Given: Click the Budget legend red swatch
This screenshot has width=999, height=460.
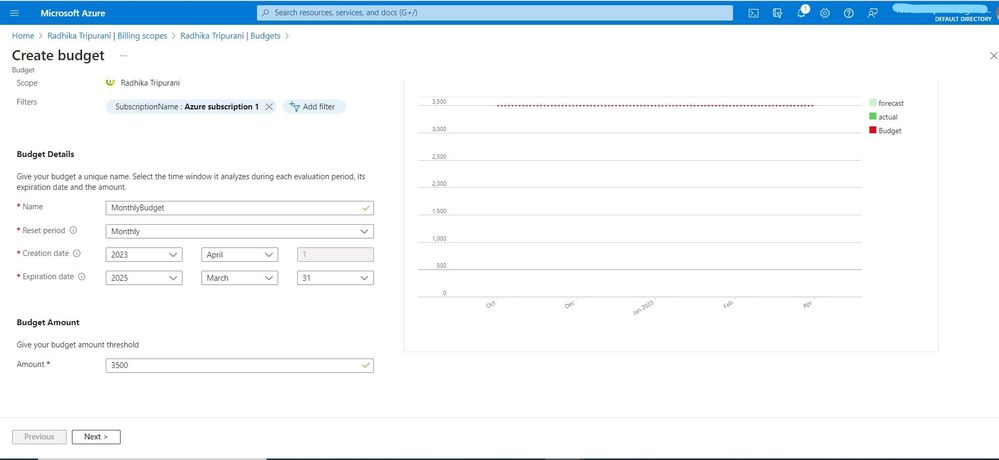Looking at the screenshot, I should (872, 130).
